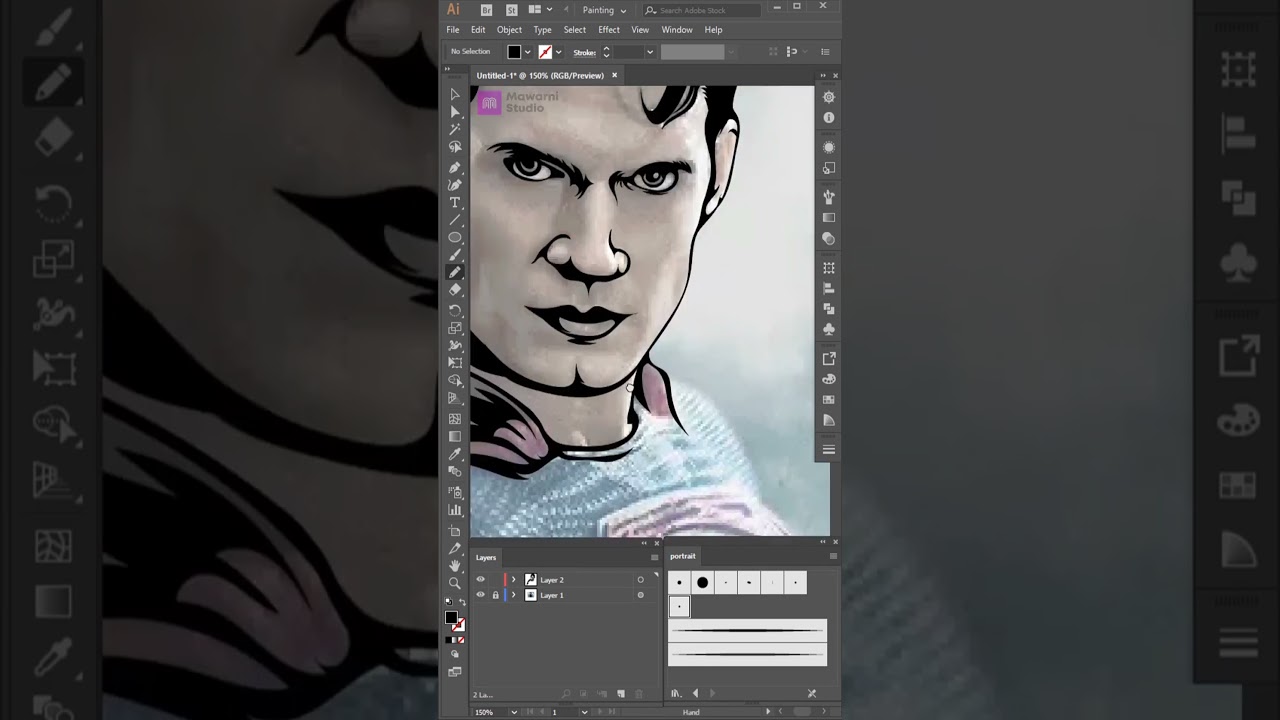Choose the Lasso tool
The width and height of the screenshot is (1280, 720).
point(455,147)
